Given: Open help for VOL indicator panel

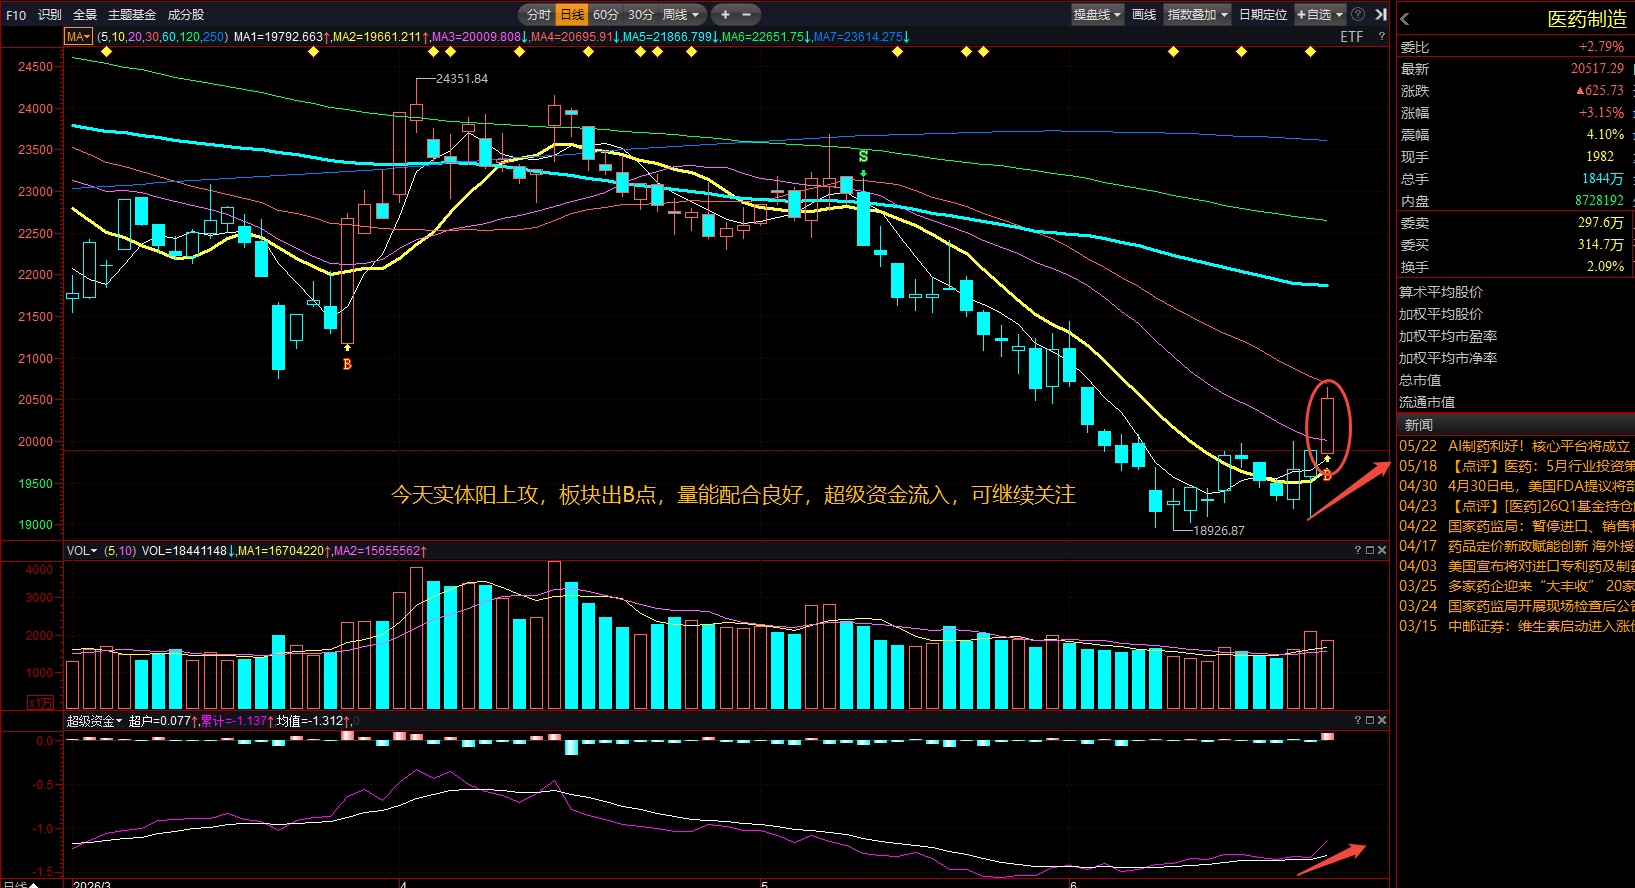Looking at the screenshot, I should (x=1358, y=550).
